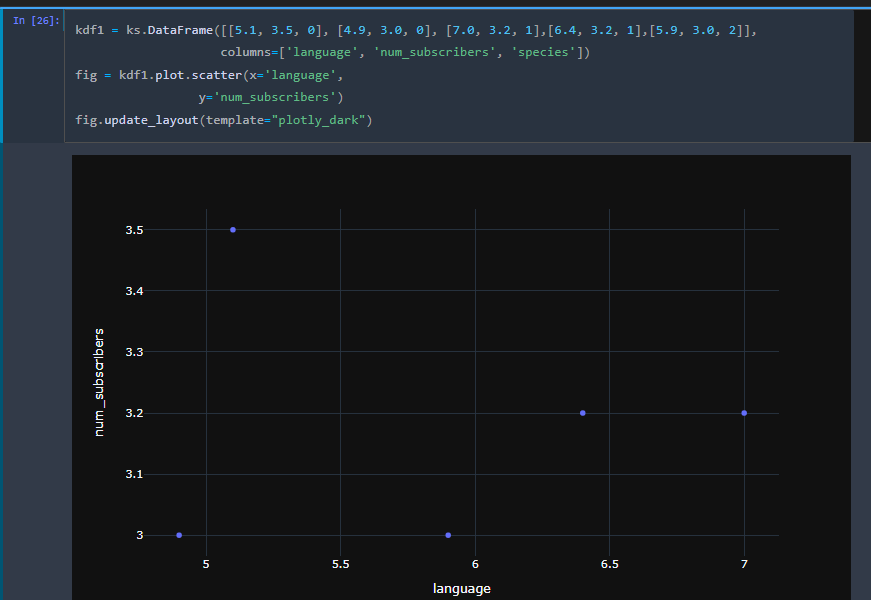Click the blue cell selection bar
Screen dimensions: 871x600
click(3, 70)
